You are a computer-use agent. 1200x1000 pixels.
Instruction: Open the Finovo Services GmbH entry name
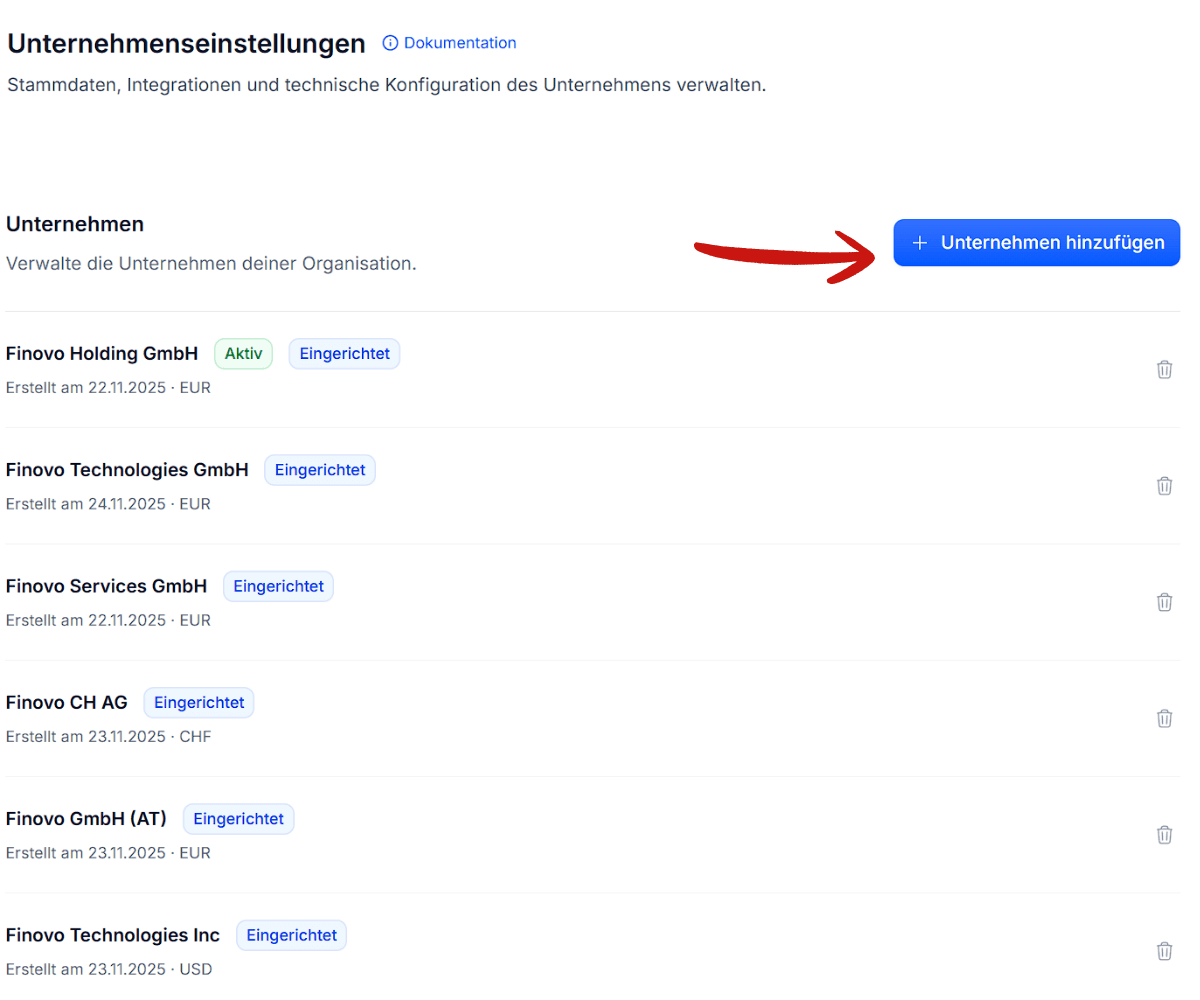pyautogui.click(x=106, y=586)
